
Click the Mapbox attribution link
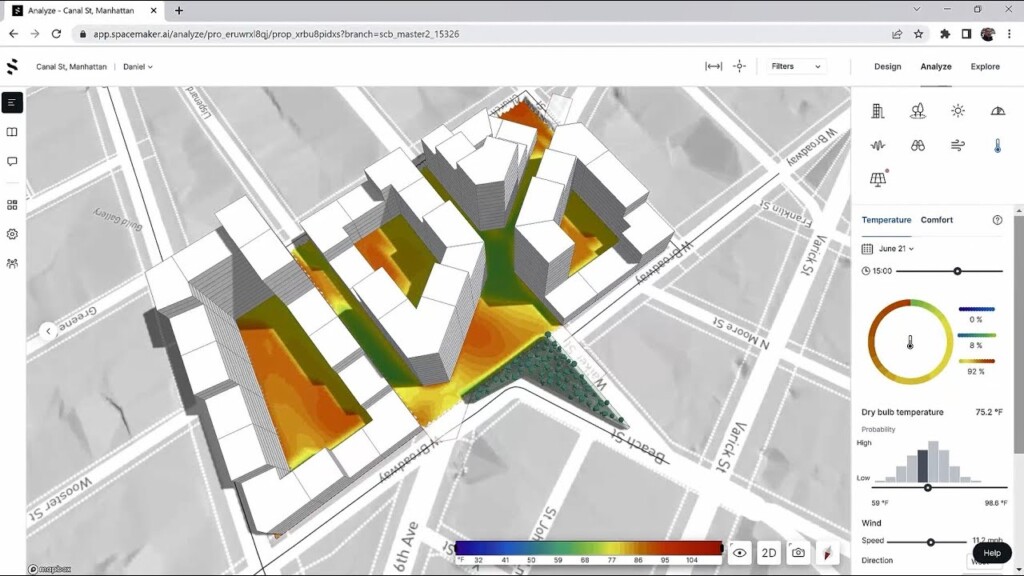click(50, 569)
